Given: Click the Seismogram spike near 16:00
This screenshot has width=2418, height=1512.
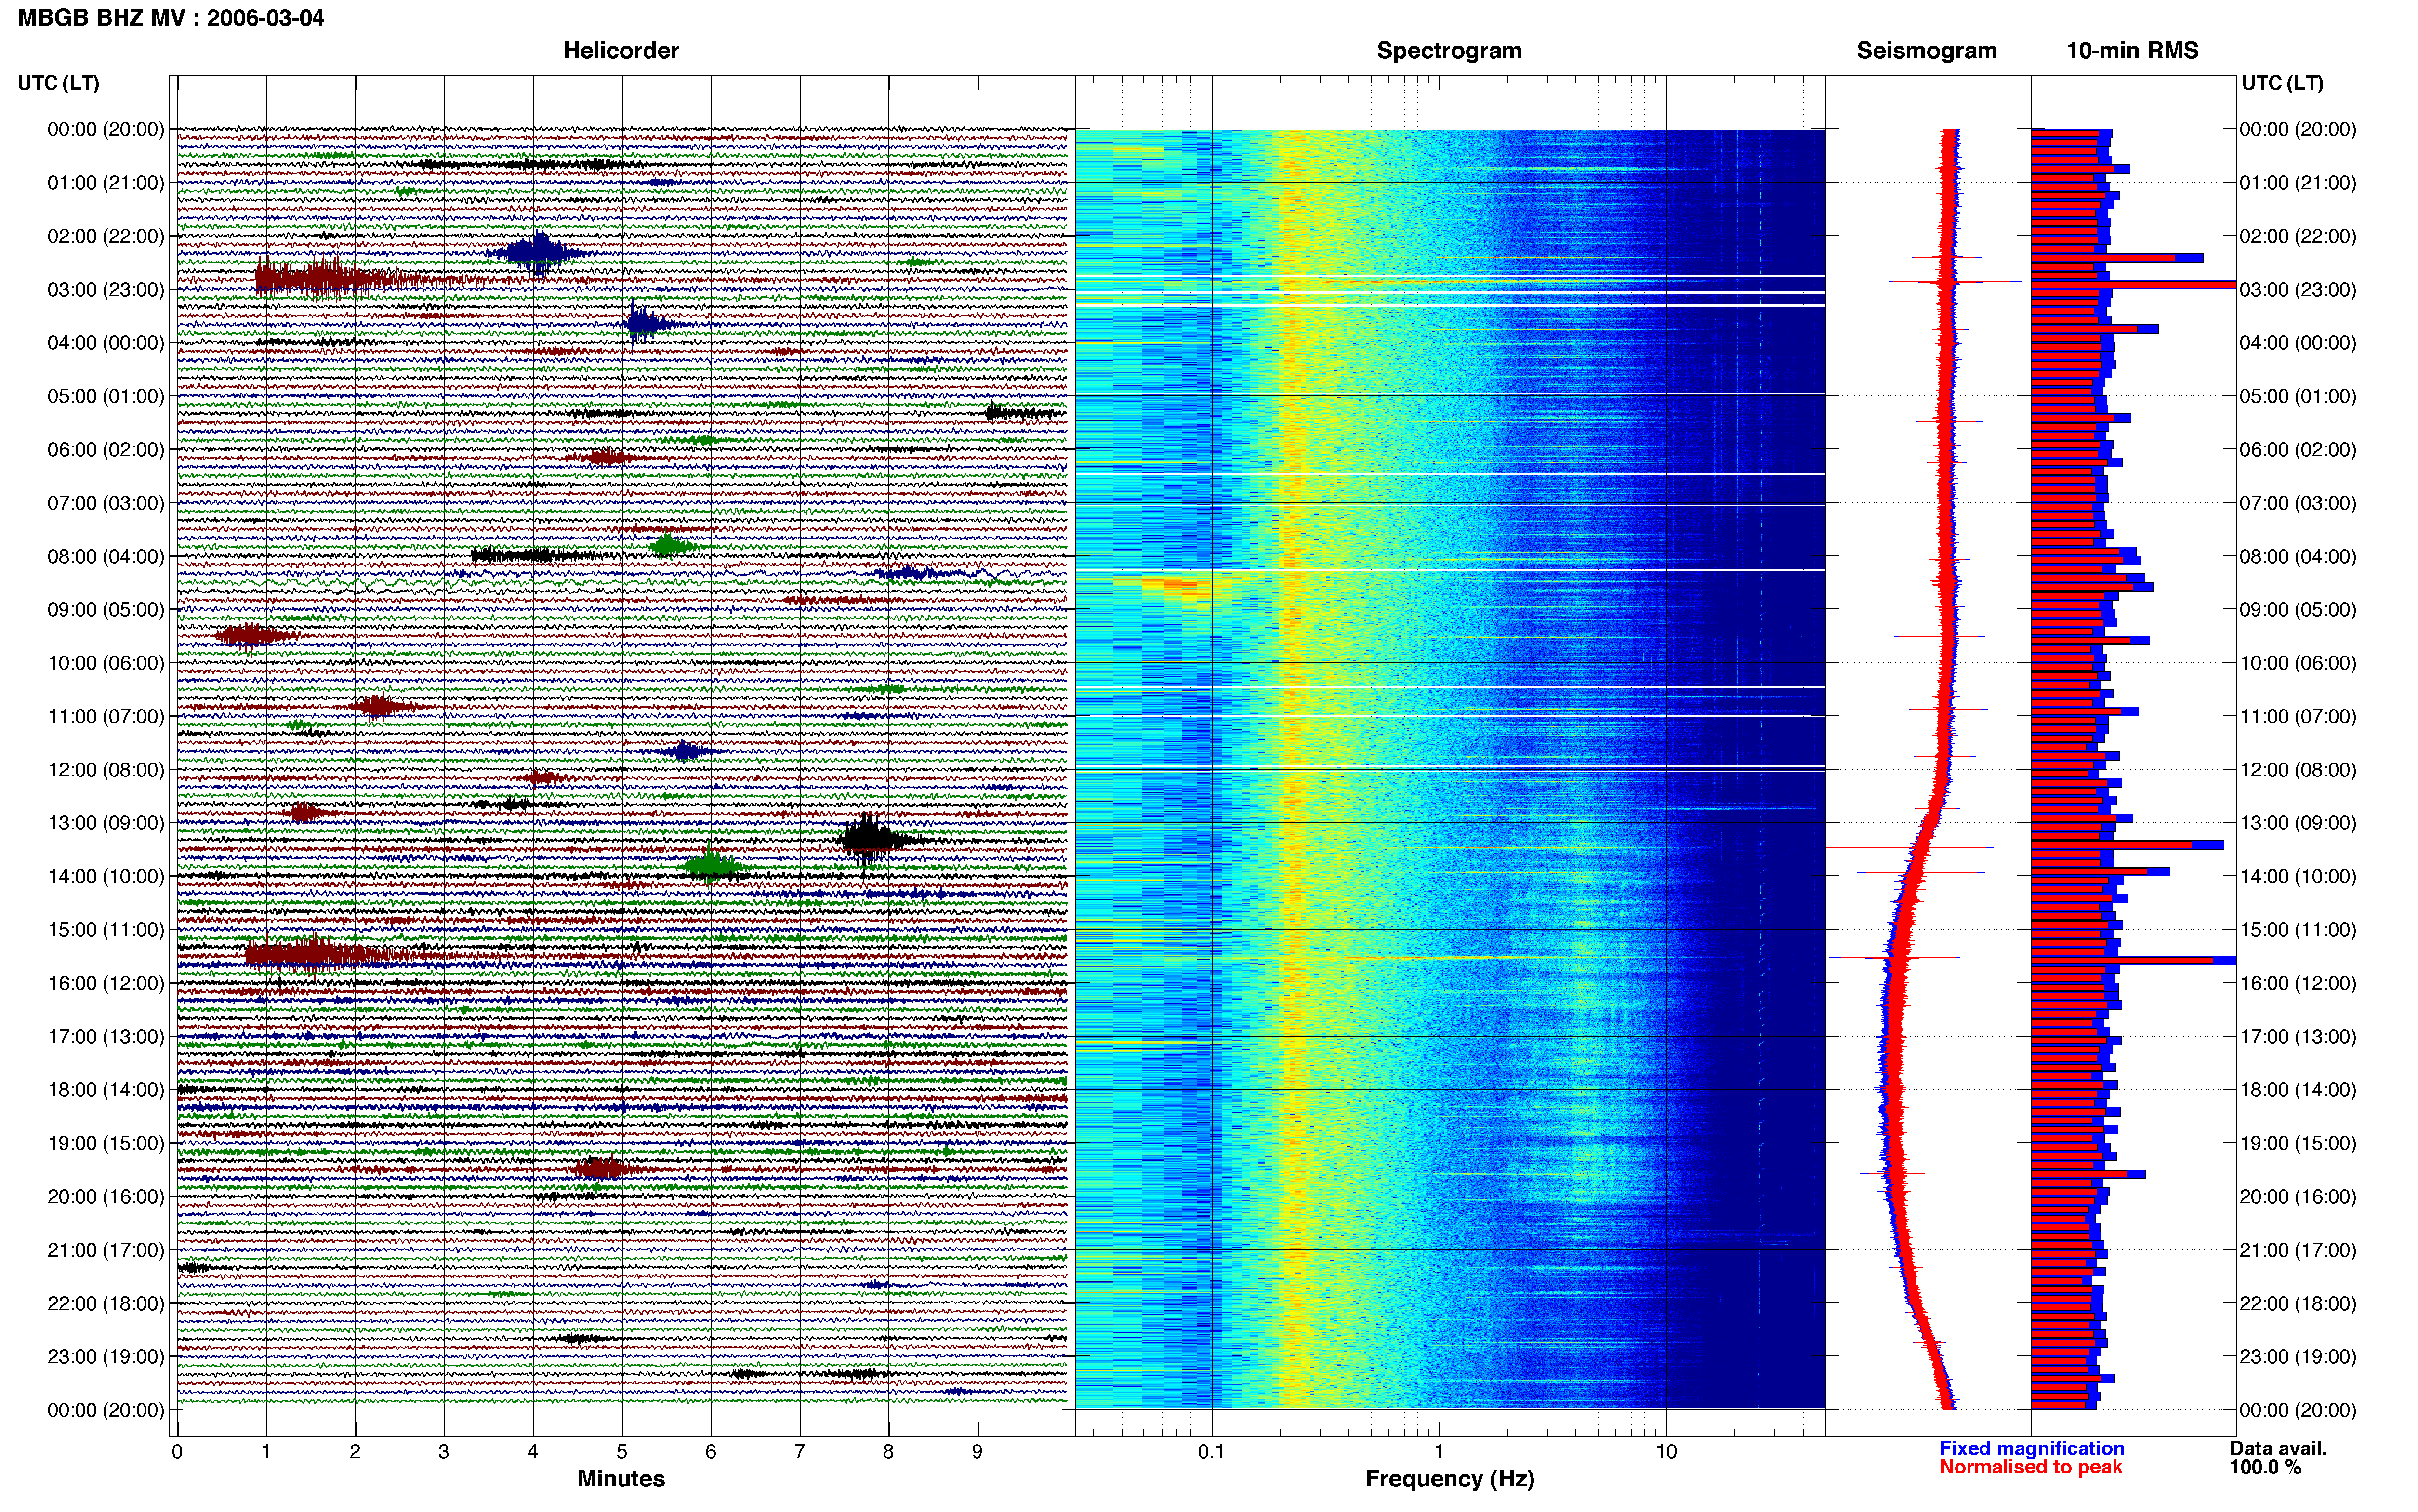Looking at the screenshot, I should pyautogui.click(x=1894, y=958).
